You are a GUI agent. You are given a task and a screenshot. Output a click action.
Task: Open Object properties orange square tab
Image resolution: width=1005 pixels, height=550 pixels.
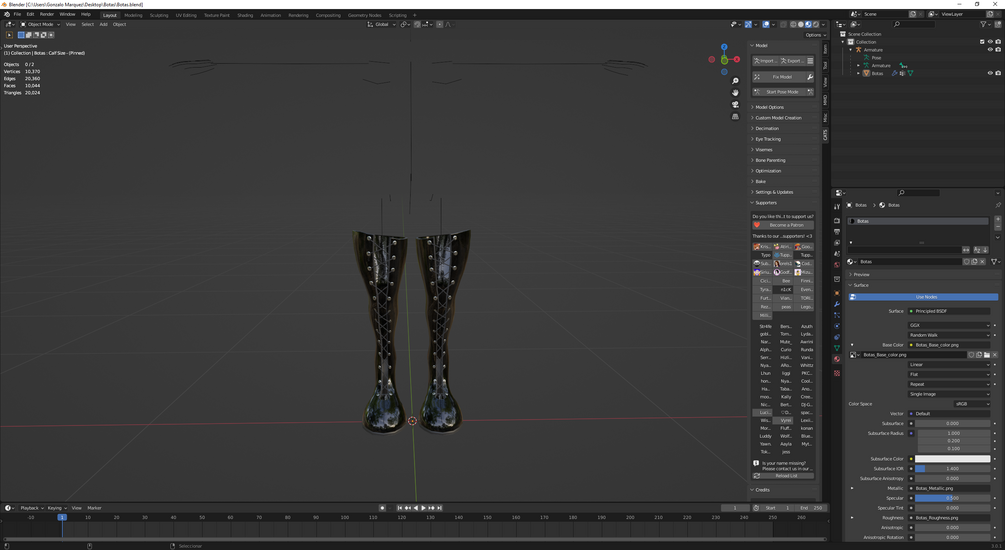pyautogui.click(x=836, y=293)
